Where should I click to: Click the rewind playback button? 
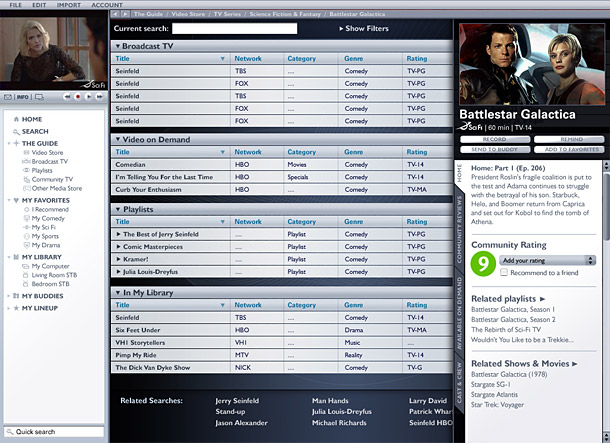pos(67,96)
